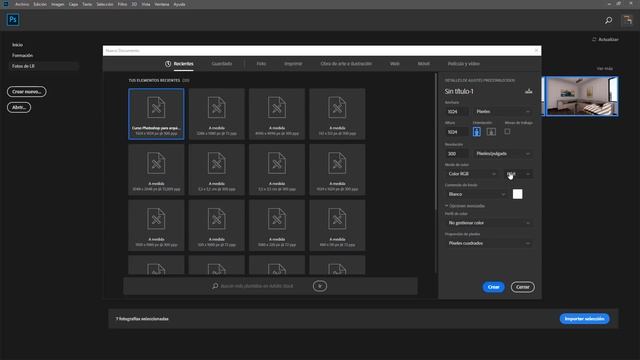Select the A medida 4096 x 4096 preset

pos(277,114)
